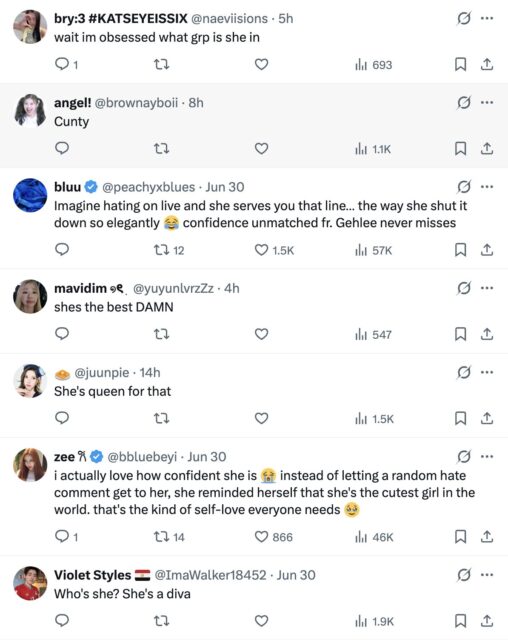This screenshot has width=508, height=640.
Task: Open bluu's blue rose avatar
Action: tap(30, 195)
